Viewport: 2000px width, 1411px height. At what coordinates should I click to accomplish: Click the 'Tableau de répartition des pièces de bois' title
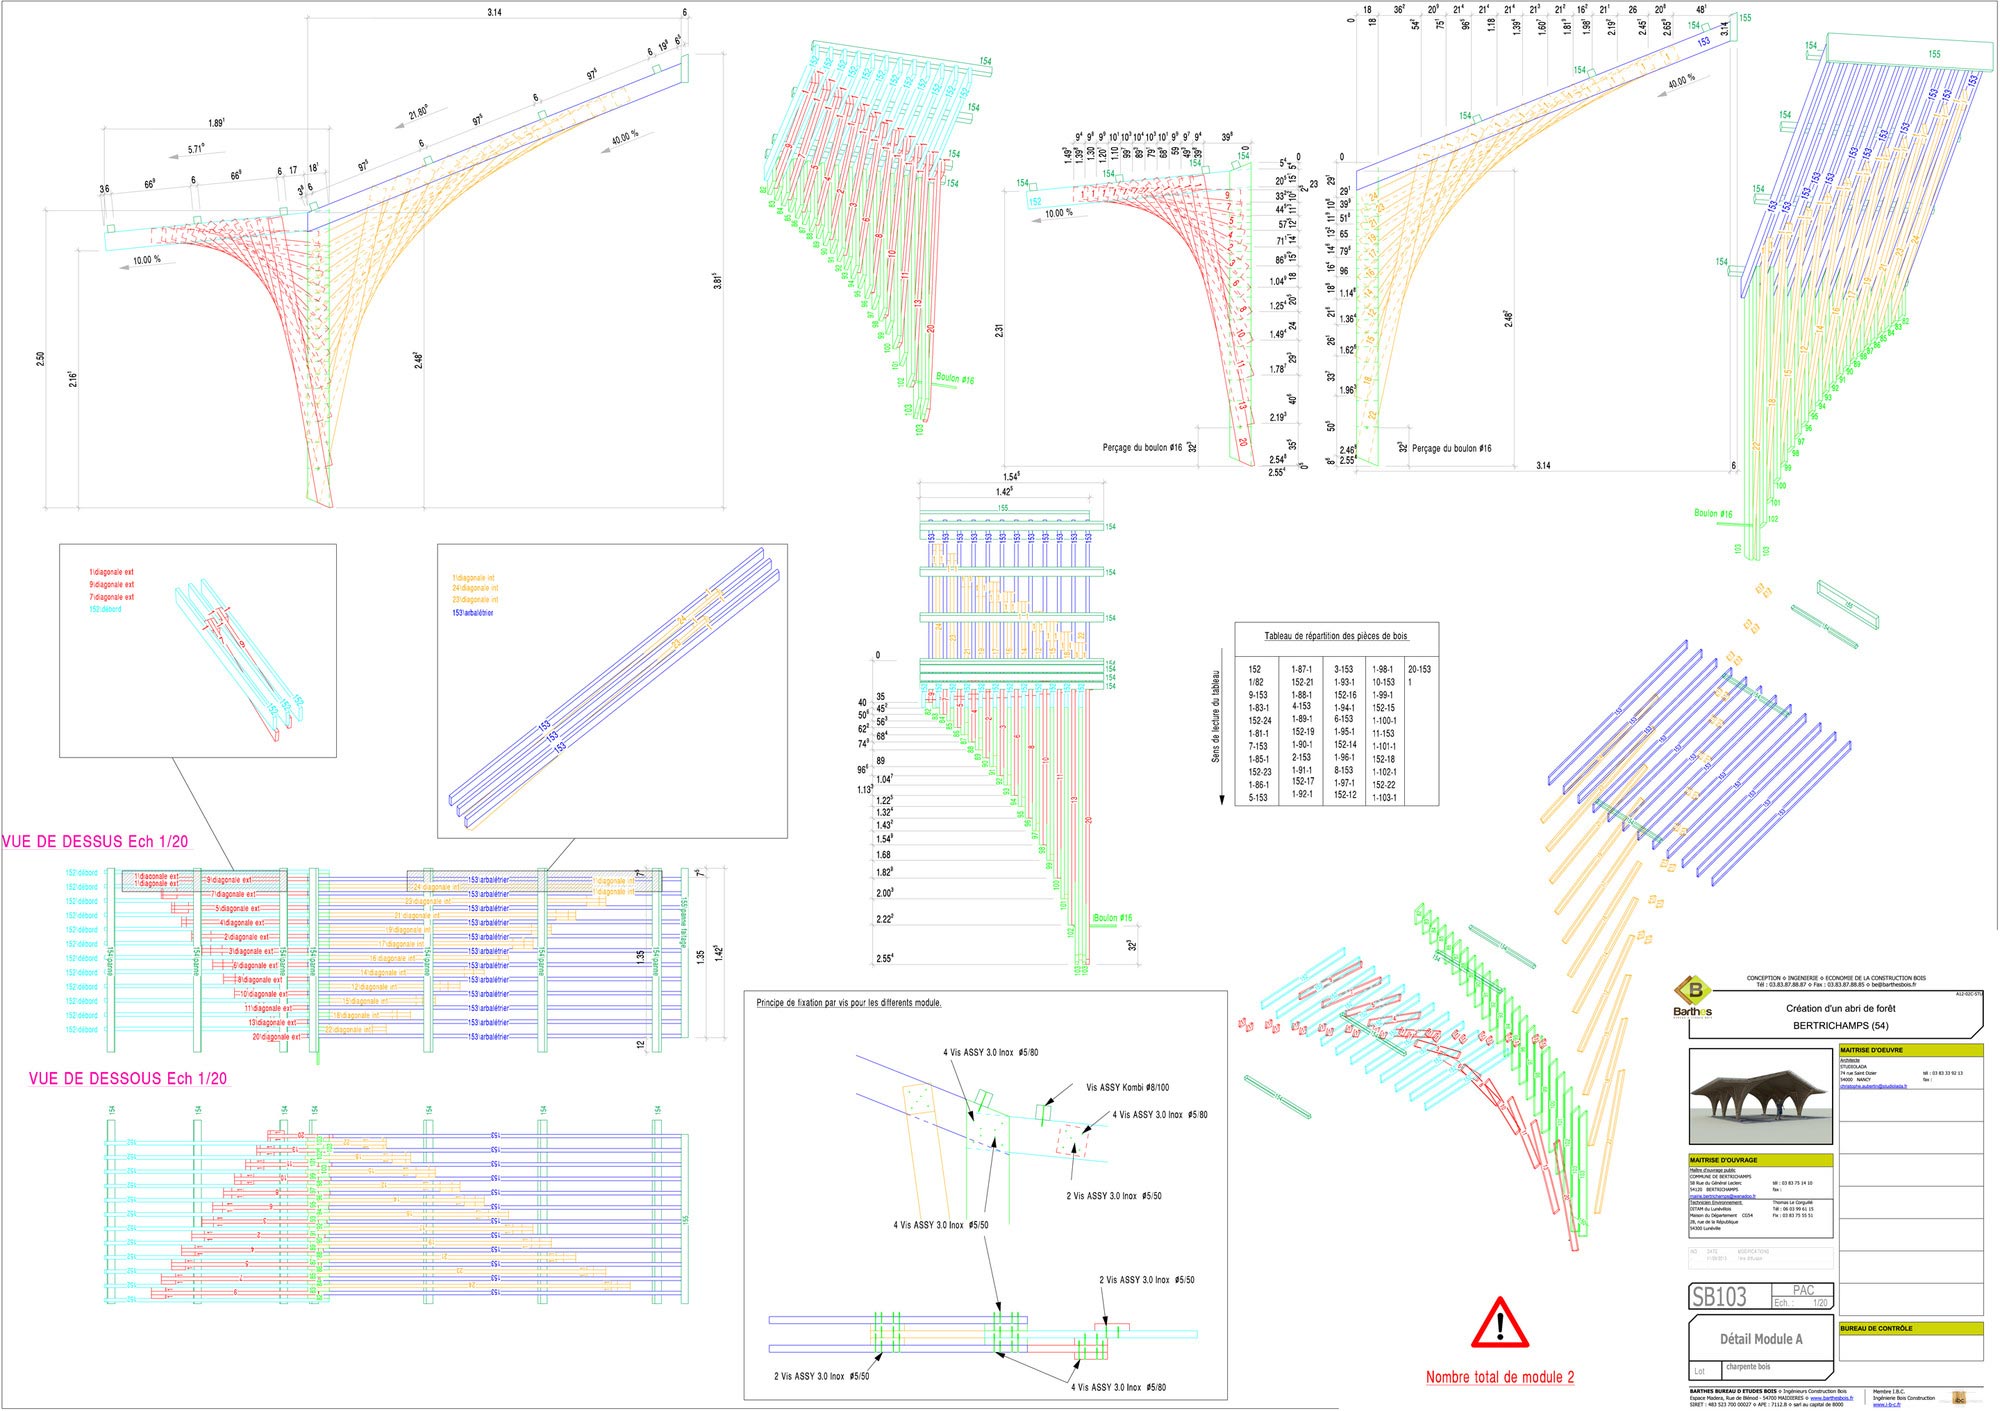pyautogui.click(x=1335, y=636)
